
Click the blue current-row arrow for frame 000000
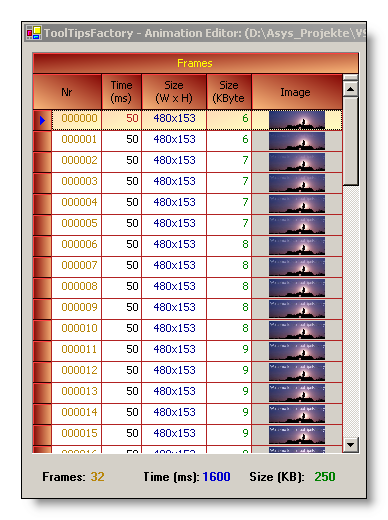[42, 120]
